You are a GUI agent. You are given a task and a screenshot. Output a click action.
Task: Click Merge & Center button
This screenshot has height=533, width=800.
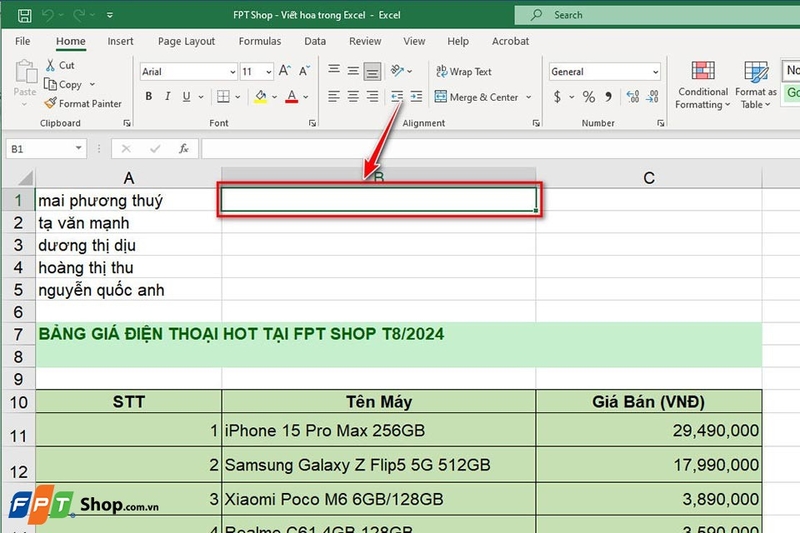(477, 97)
